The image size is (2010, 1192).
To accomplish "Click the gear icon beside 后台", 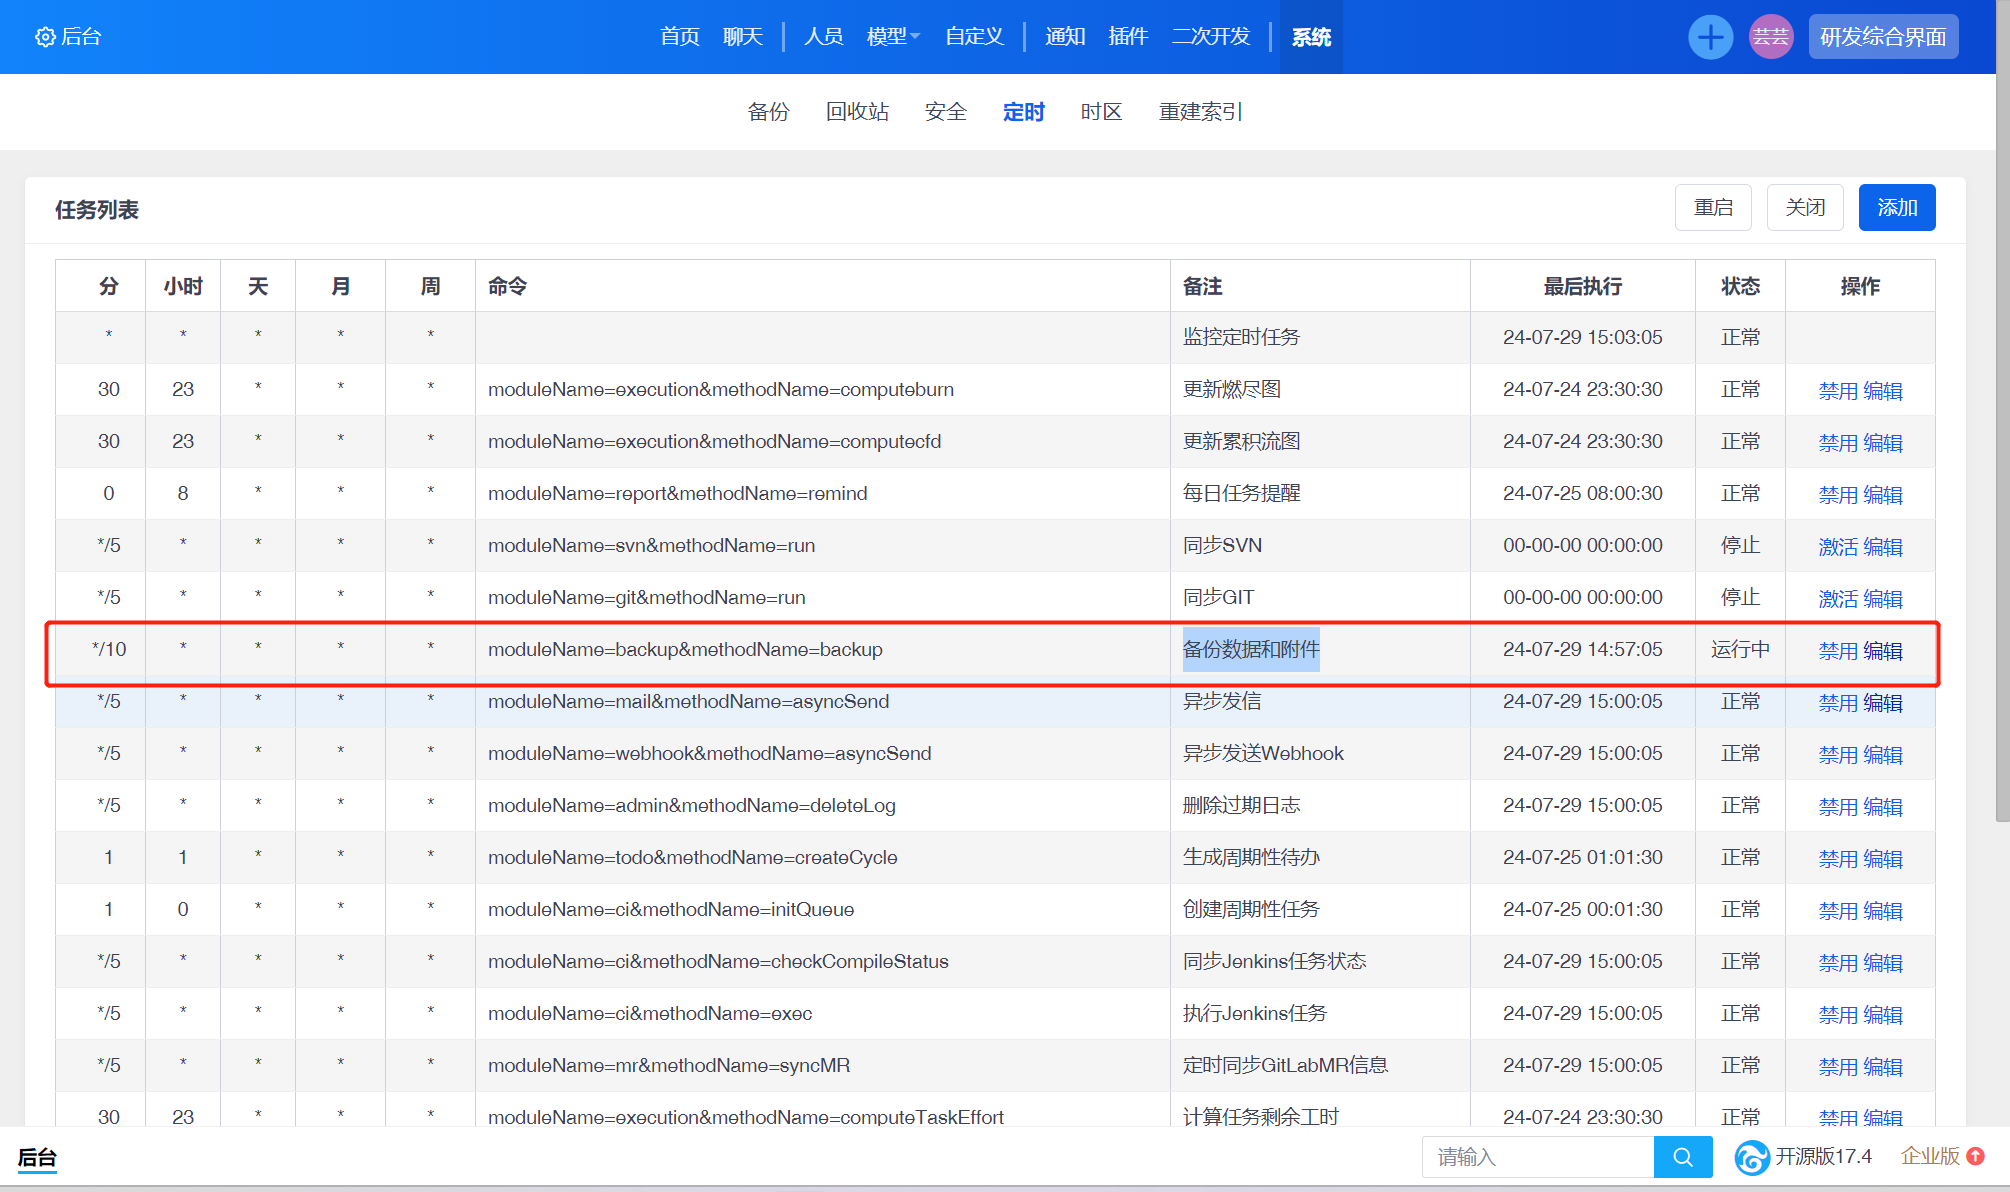I will [x=45, y=37].
